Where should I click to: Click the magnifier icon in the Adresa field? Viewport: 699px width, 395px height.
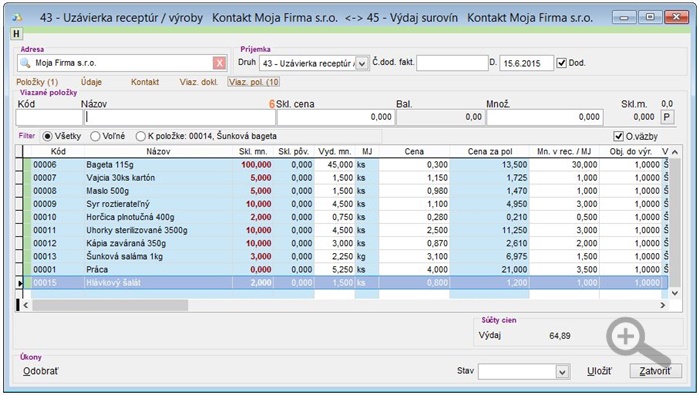(x=25, y=63)
